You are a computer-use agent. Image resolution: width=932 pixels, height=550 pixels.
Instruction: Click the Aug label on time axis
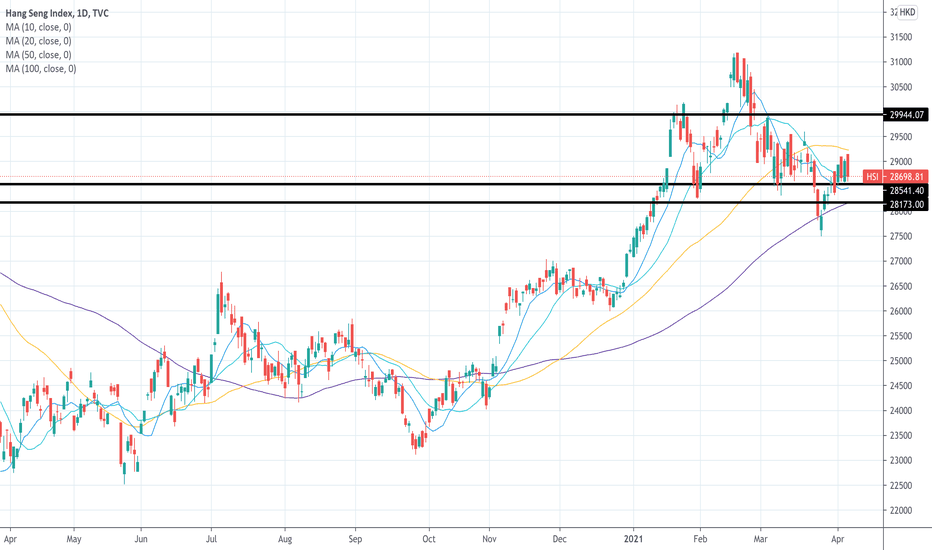(285, 539)
